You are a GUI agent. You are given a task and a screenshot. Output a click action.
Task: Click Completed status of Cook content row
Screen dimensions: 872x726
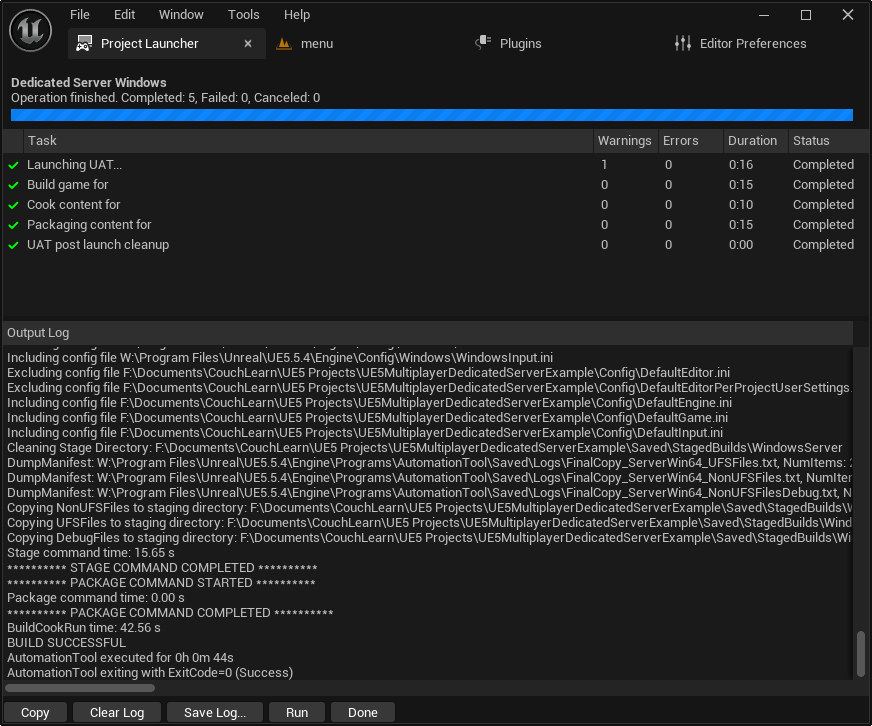click(823, 205)
